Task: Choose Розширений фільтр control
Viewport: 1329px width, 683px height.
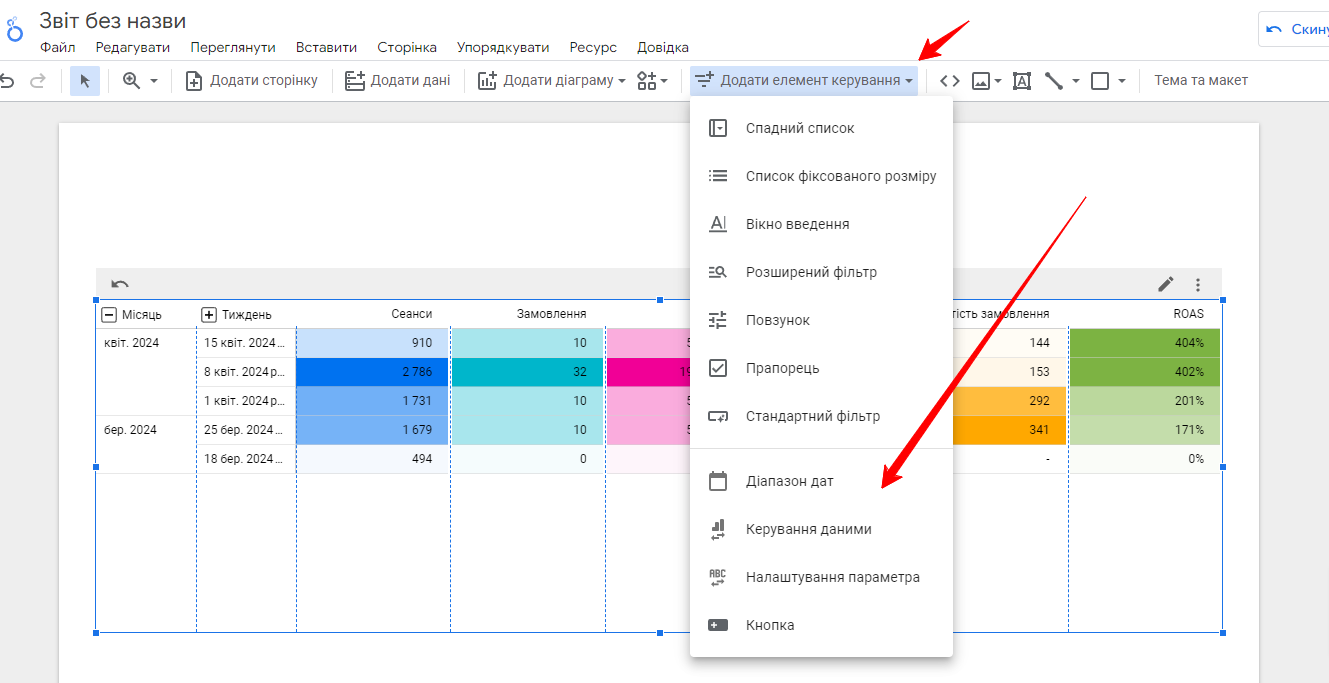Action: coord(821,272)
